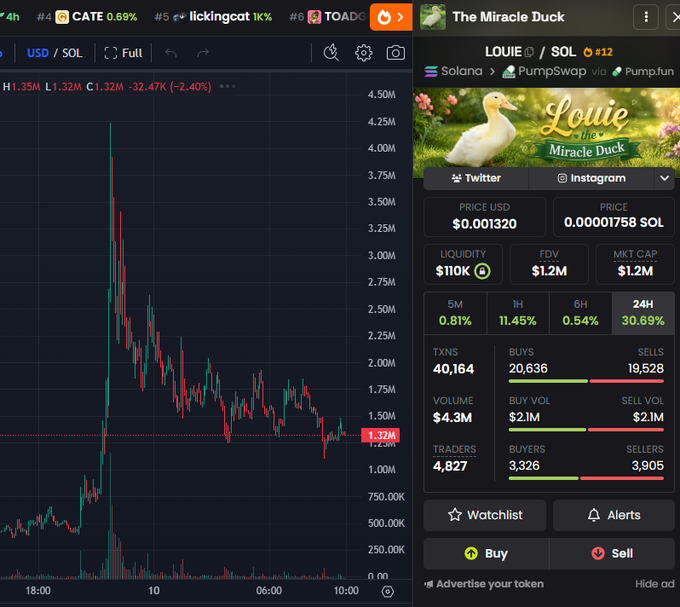Viewport: 680px width, 607px height.
Task: Click the indicators lightning clock icon
Action: [x=331, y=52]
